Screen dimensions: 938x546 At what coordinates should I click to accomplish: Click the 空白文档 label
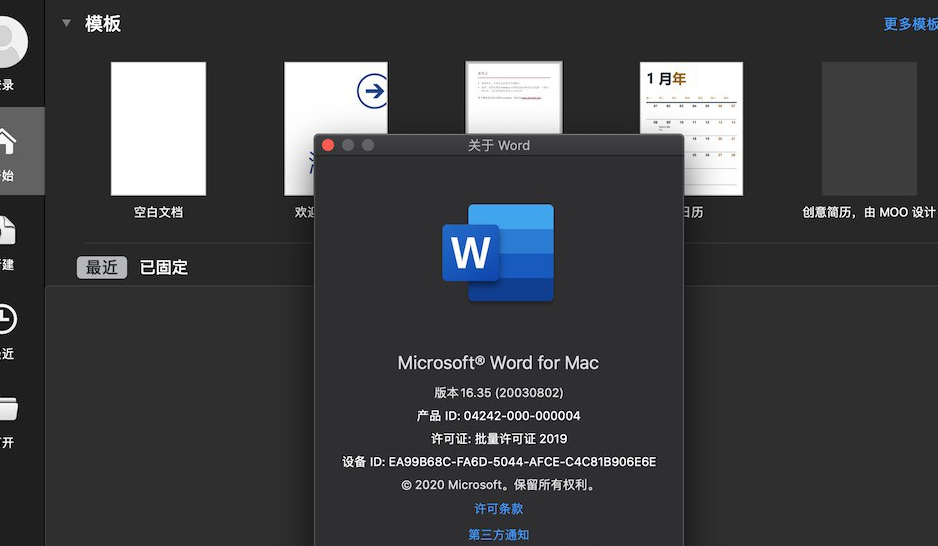(158, 212)
